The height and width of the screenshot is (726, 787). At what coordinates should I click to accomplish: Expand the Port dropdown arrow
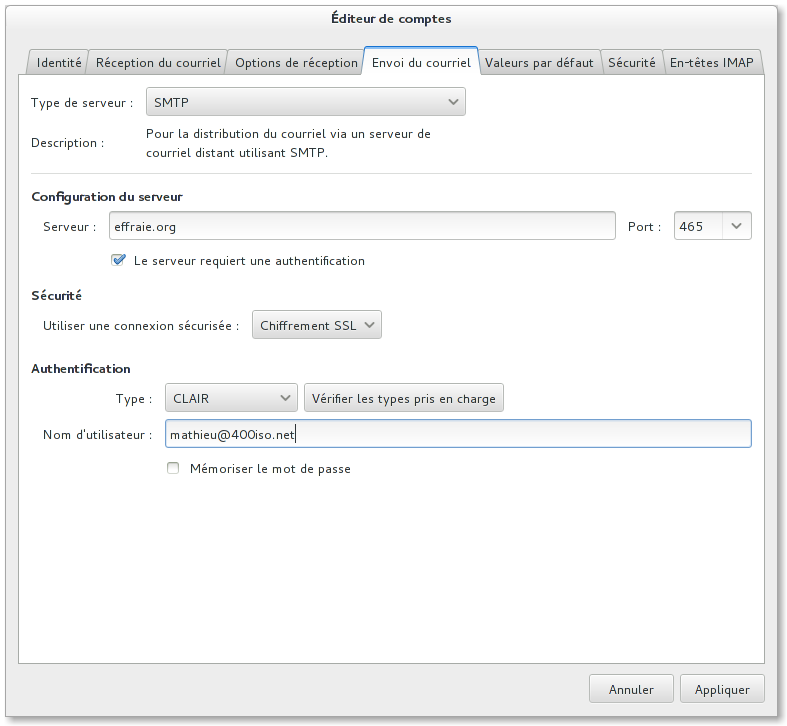tap(736, 226)
